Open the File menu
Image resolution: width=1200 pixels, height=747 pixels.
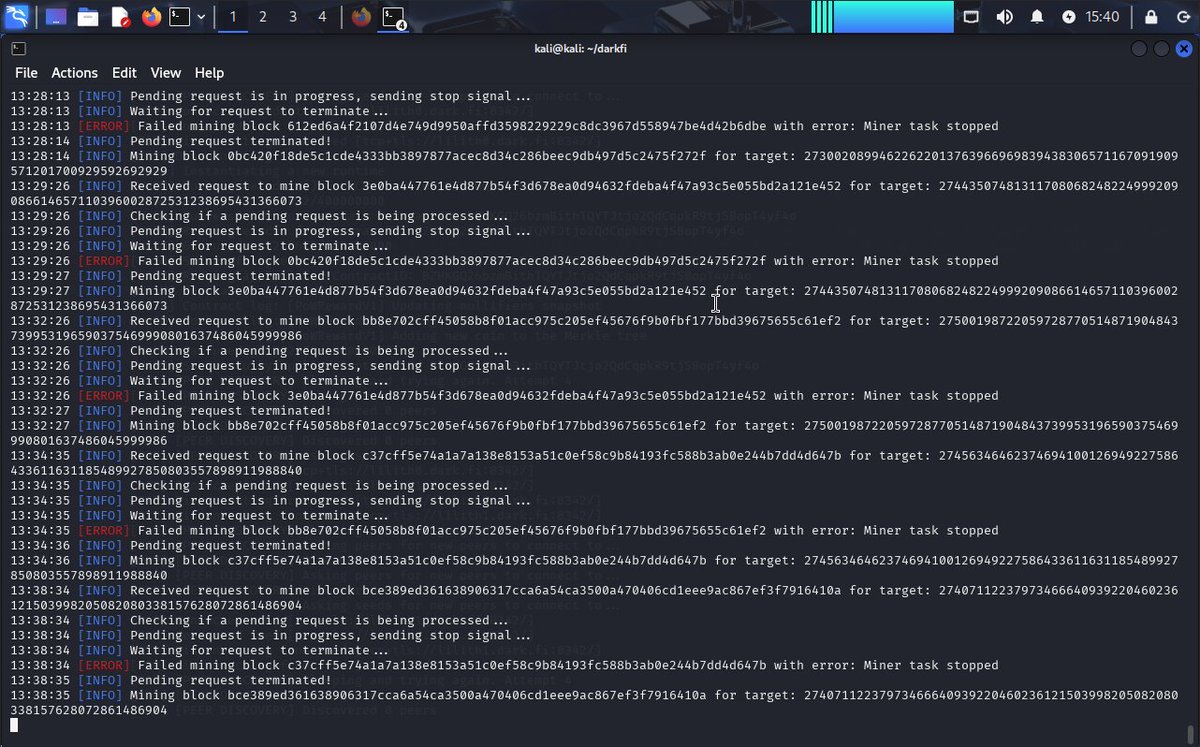coord(26,73)
